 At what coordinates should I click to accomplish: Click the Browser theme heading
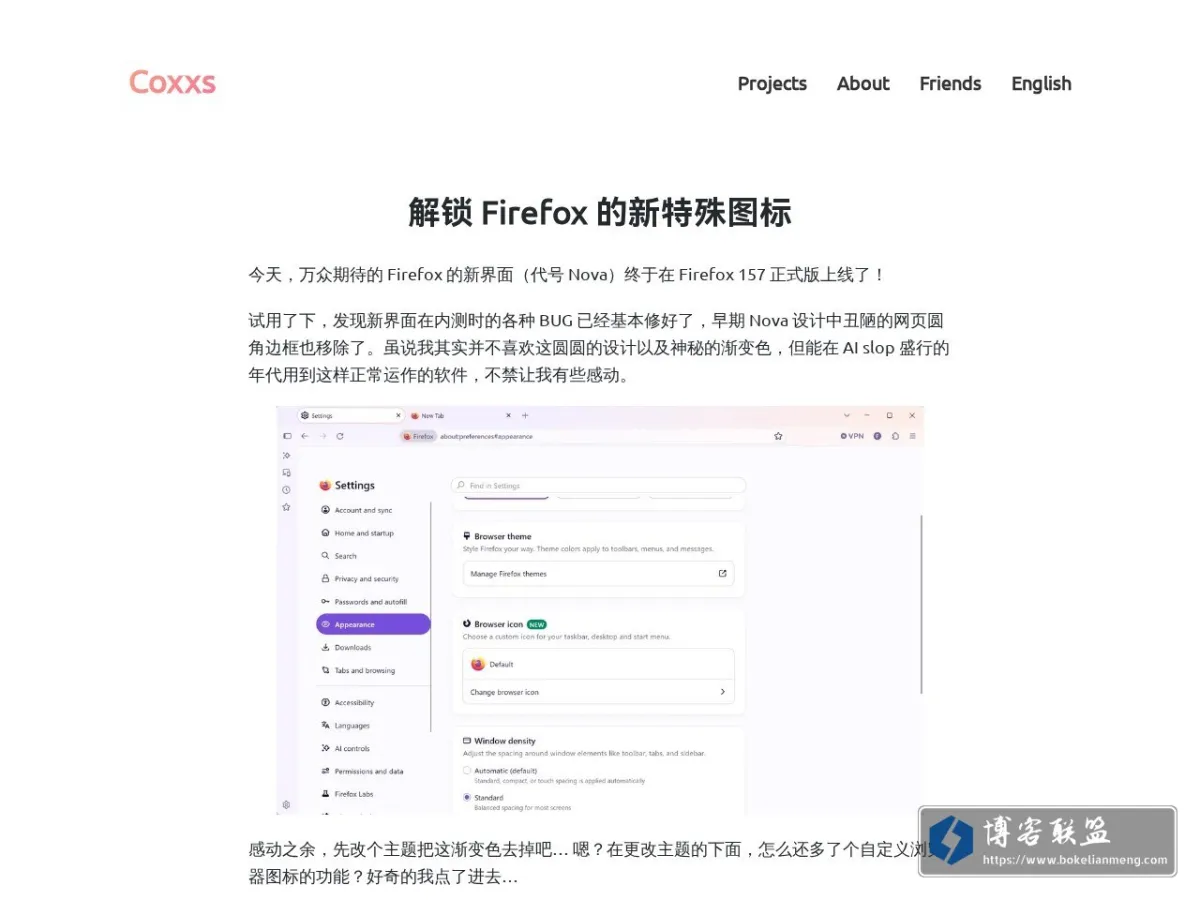tap(503, 537)
